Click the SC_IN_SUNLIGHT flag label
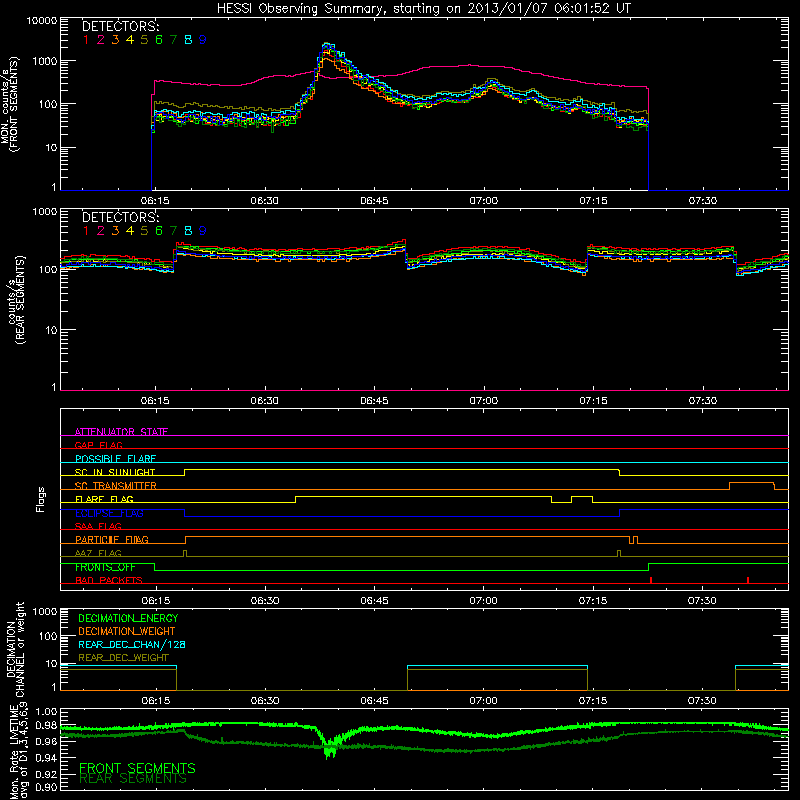800x800 pixels. point(115,472)
